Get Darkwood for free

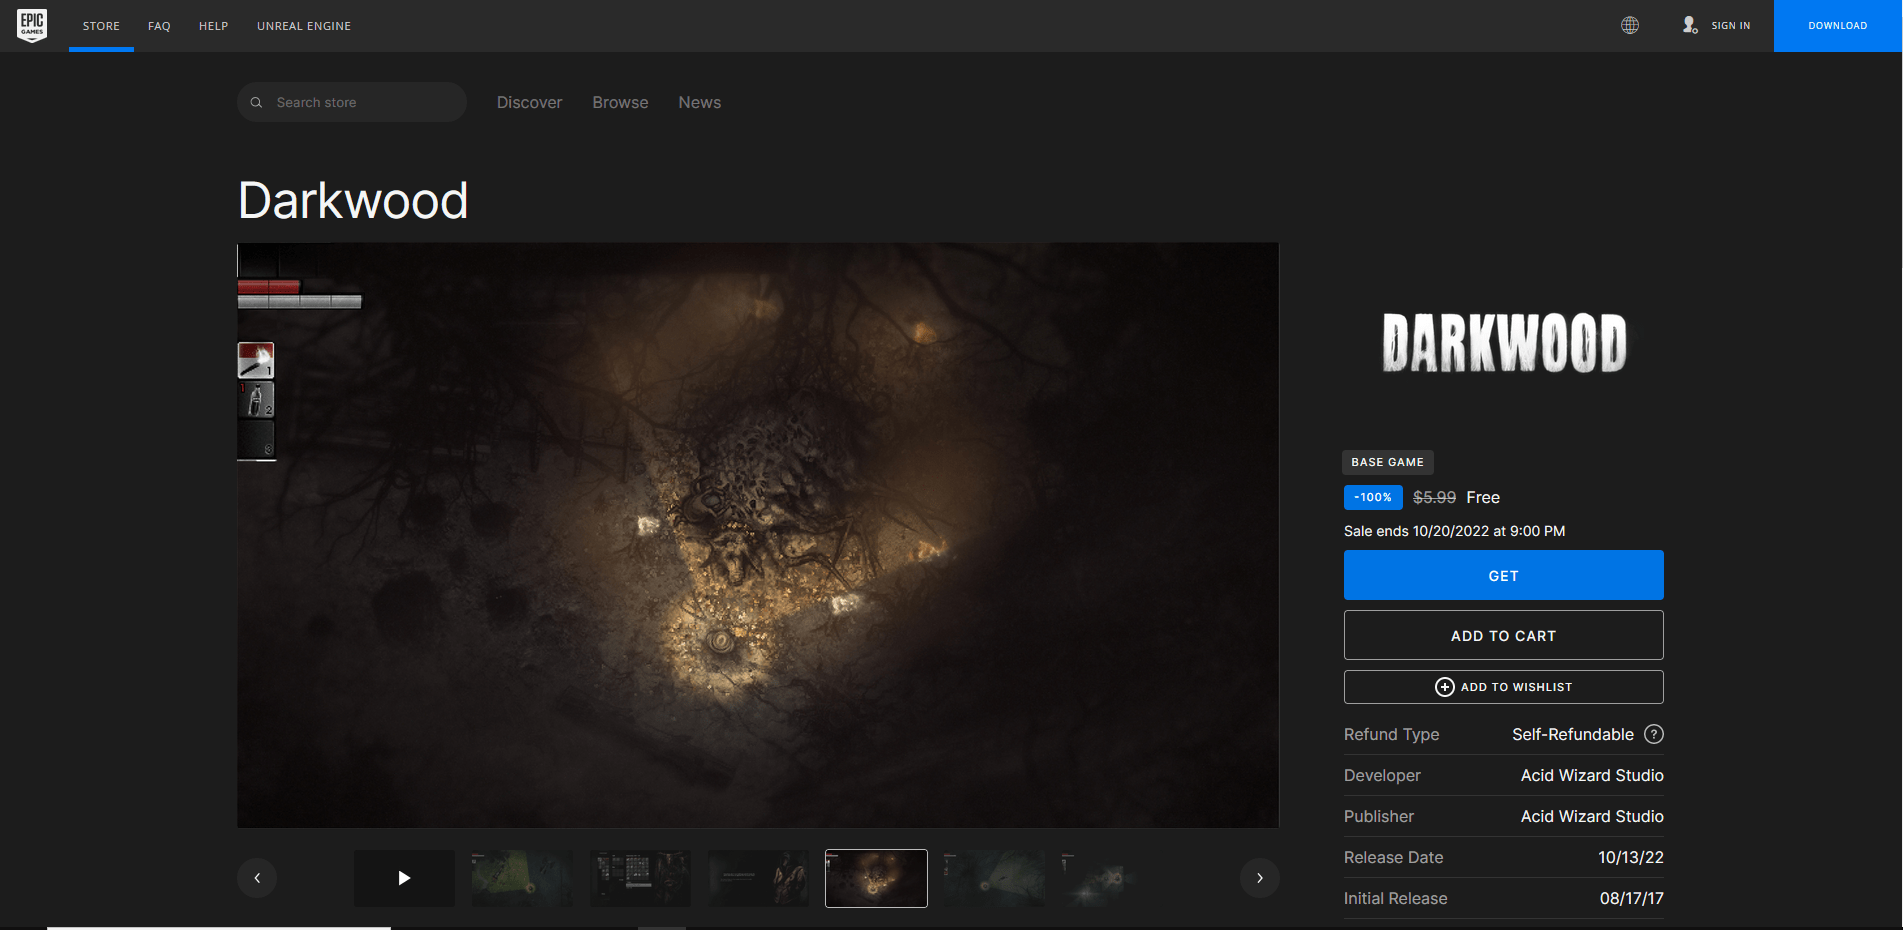pos(1504,575)
